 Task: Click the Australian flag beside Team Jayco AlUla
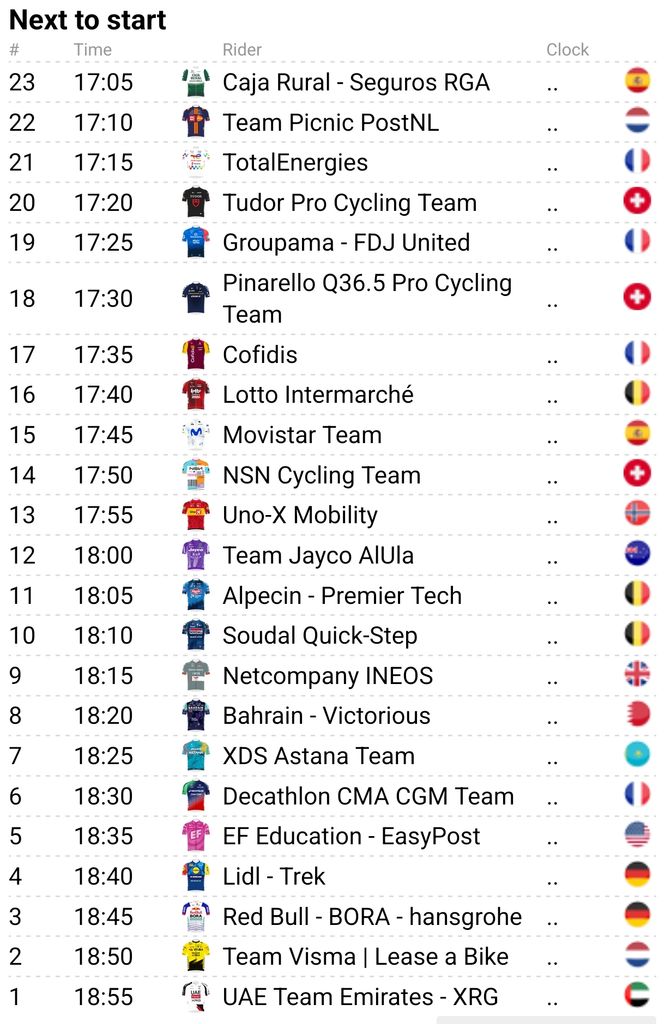[637, 554]
